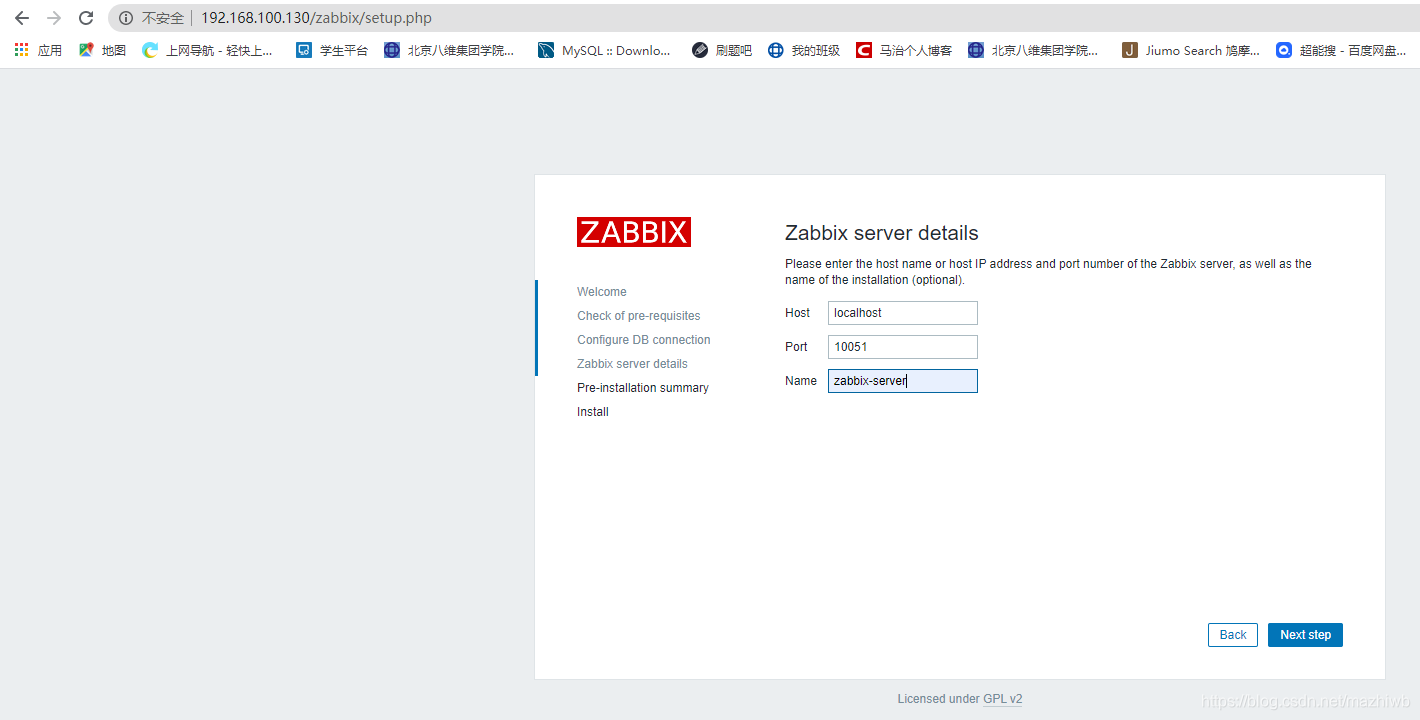Screen dimensions: 1420x720
Task: Open the GPL v2 license link
Action: (1003, 700)
